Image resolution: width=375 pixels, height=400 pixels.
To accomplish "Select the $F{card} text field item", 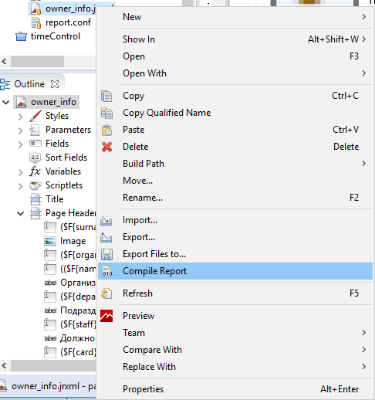I will (x=78, y=352).
